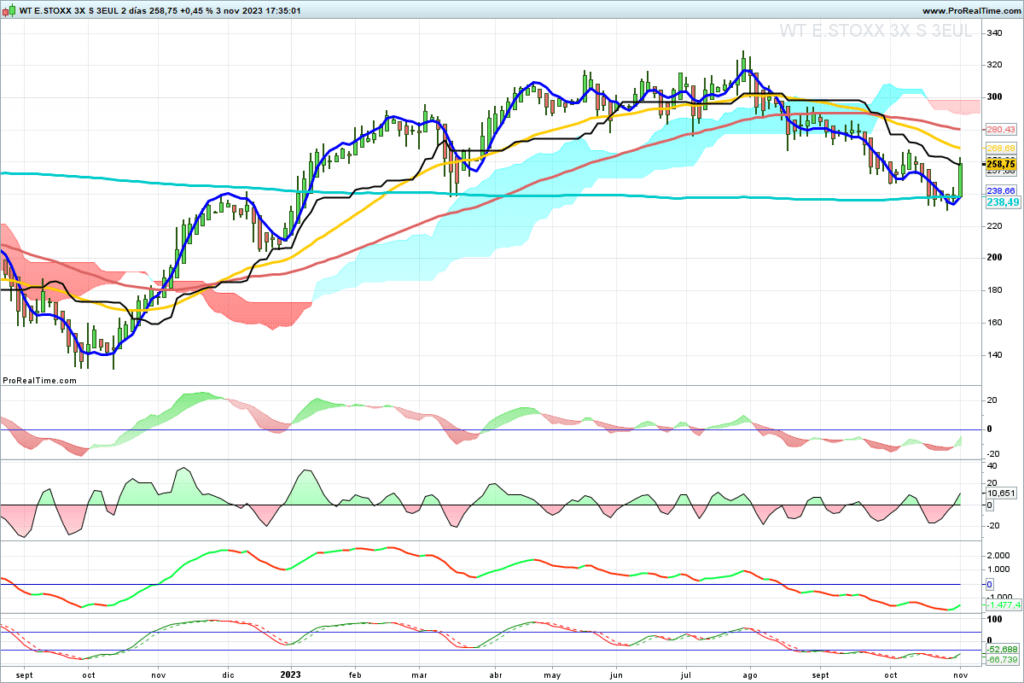Click the cyan 238,49 price label

1002,202
